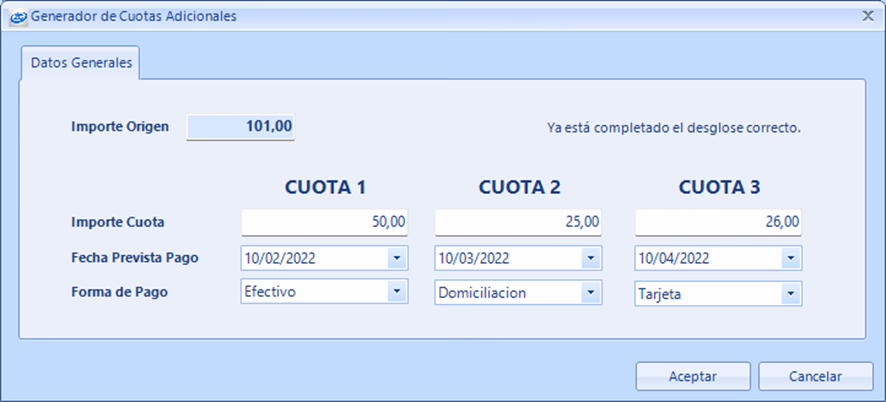
Task: Click the 10/02/2022 date text
Action: (278, 258)
